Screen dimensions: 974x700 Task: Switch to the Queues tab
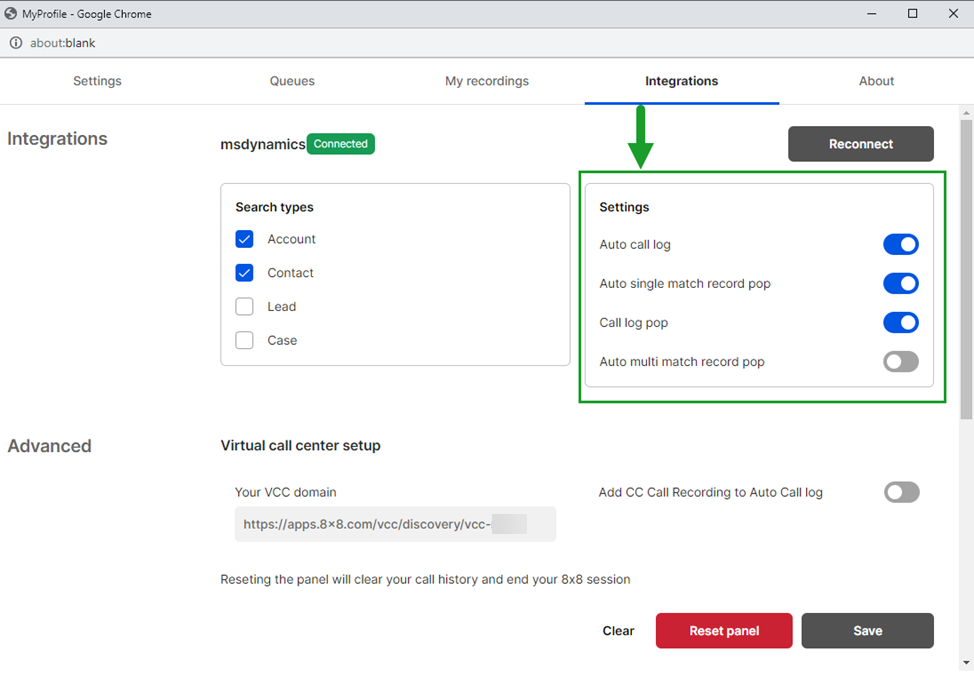tap(292, 81)
